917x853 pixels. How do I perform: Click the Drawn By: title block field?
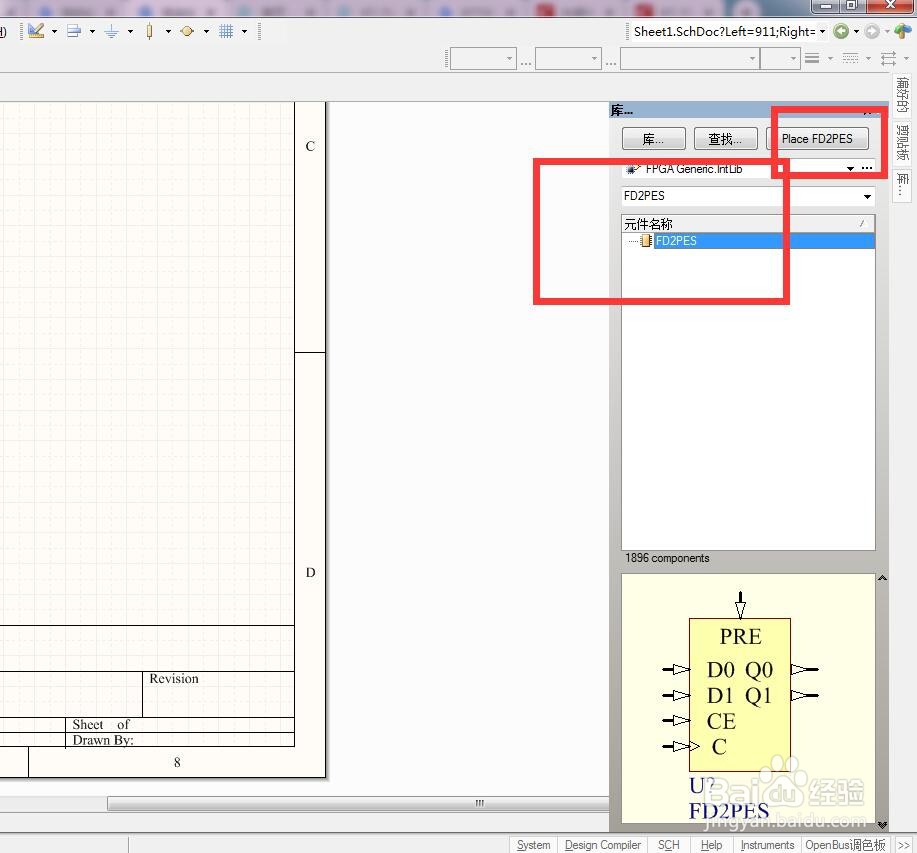tap(103, 740)
